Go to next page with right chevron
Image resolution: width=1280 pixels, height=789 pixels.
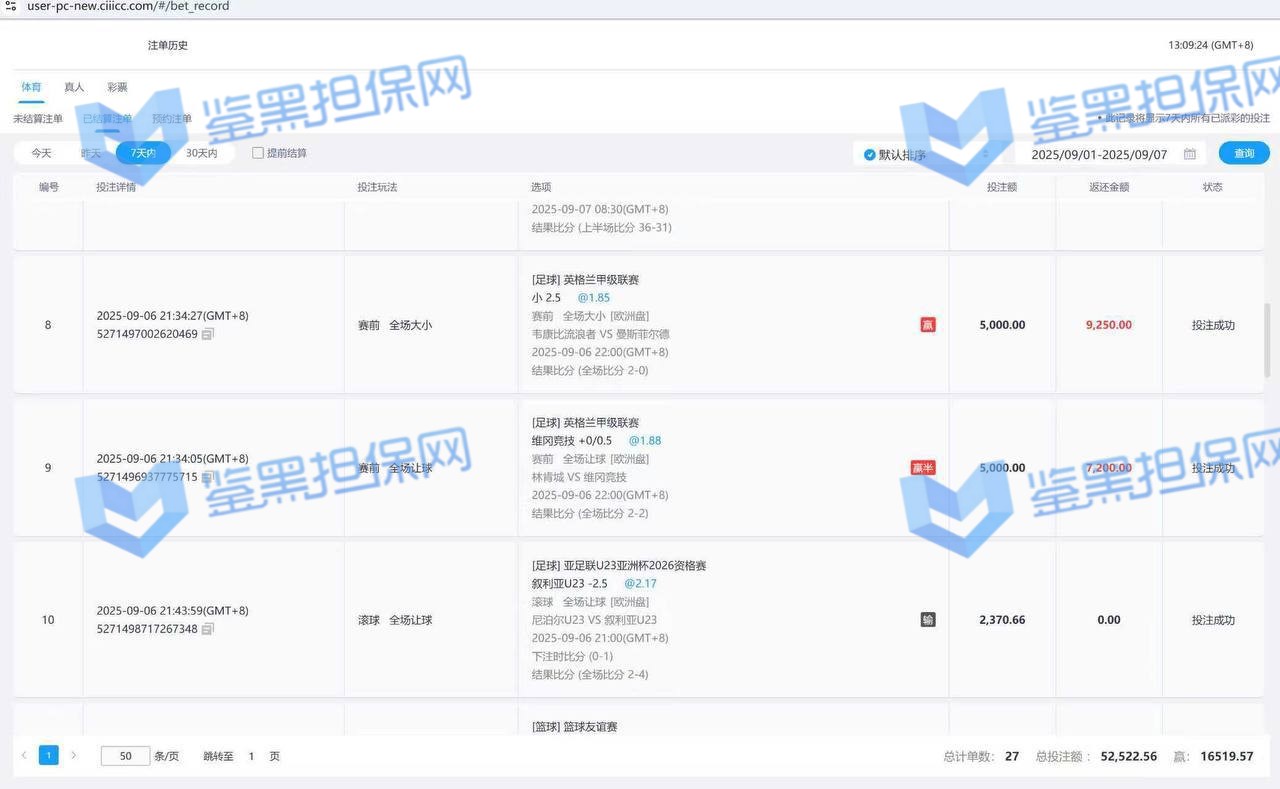coord(73,756)
